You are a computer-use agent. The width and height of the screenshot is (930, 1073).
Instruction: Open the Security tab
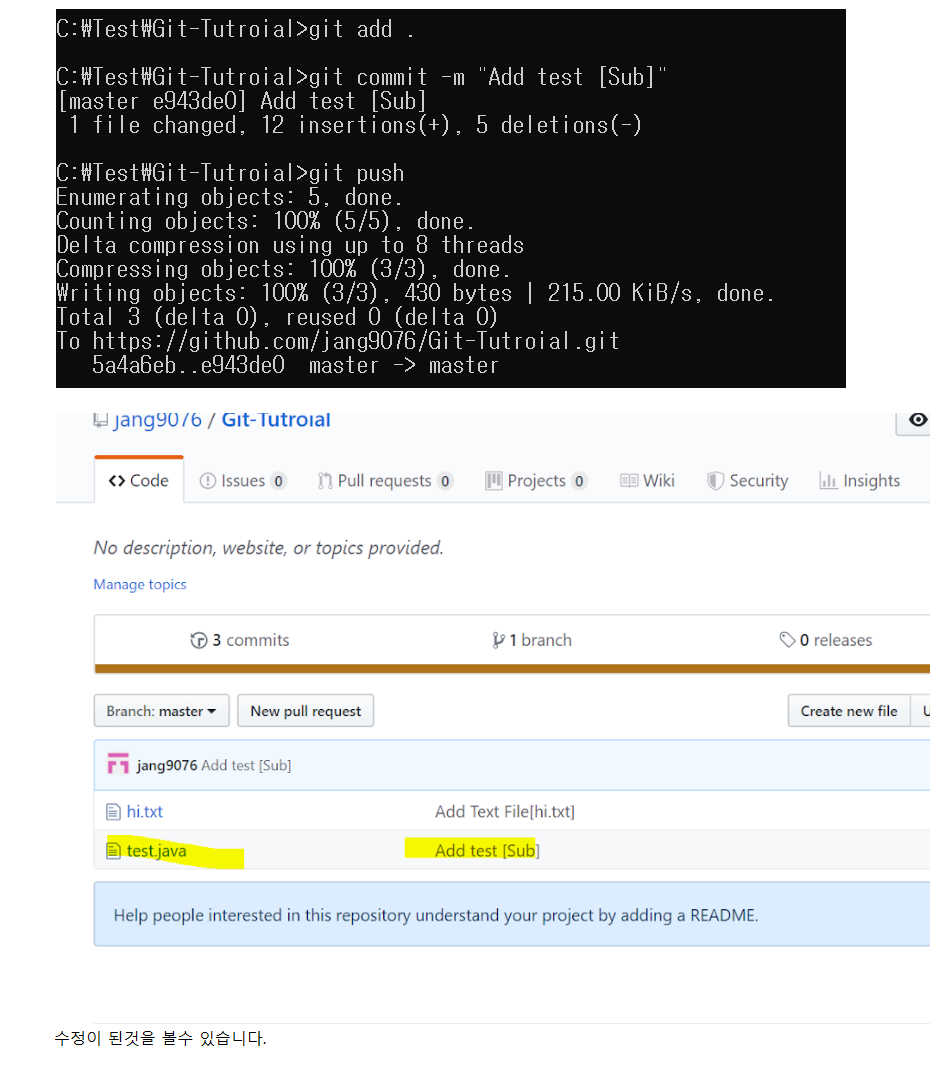747,481
